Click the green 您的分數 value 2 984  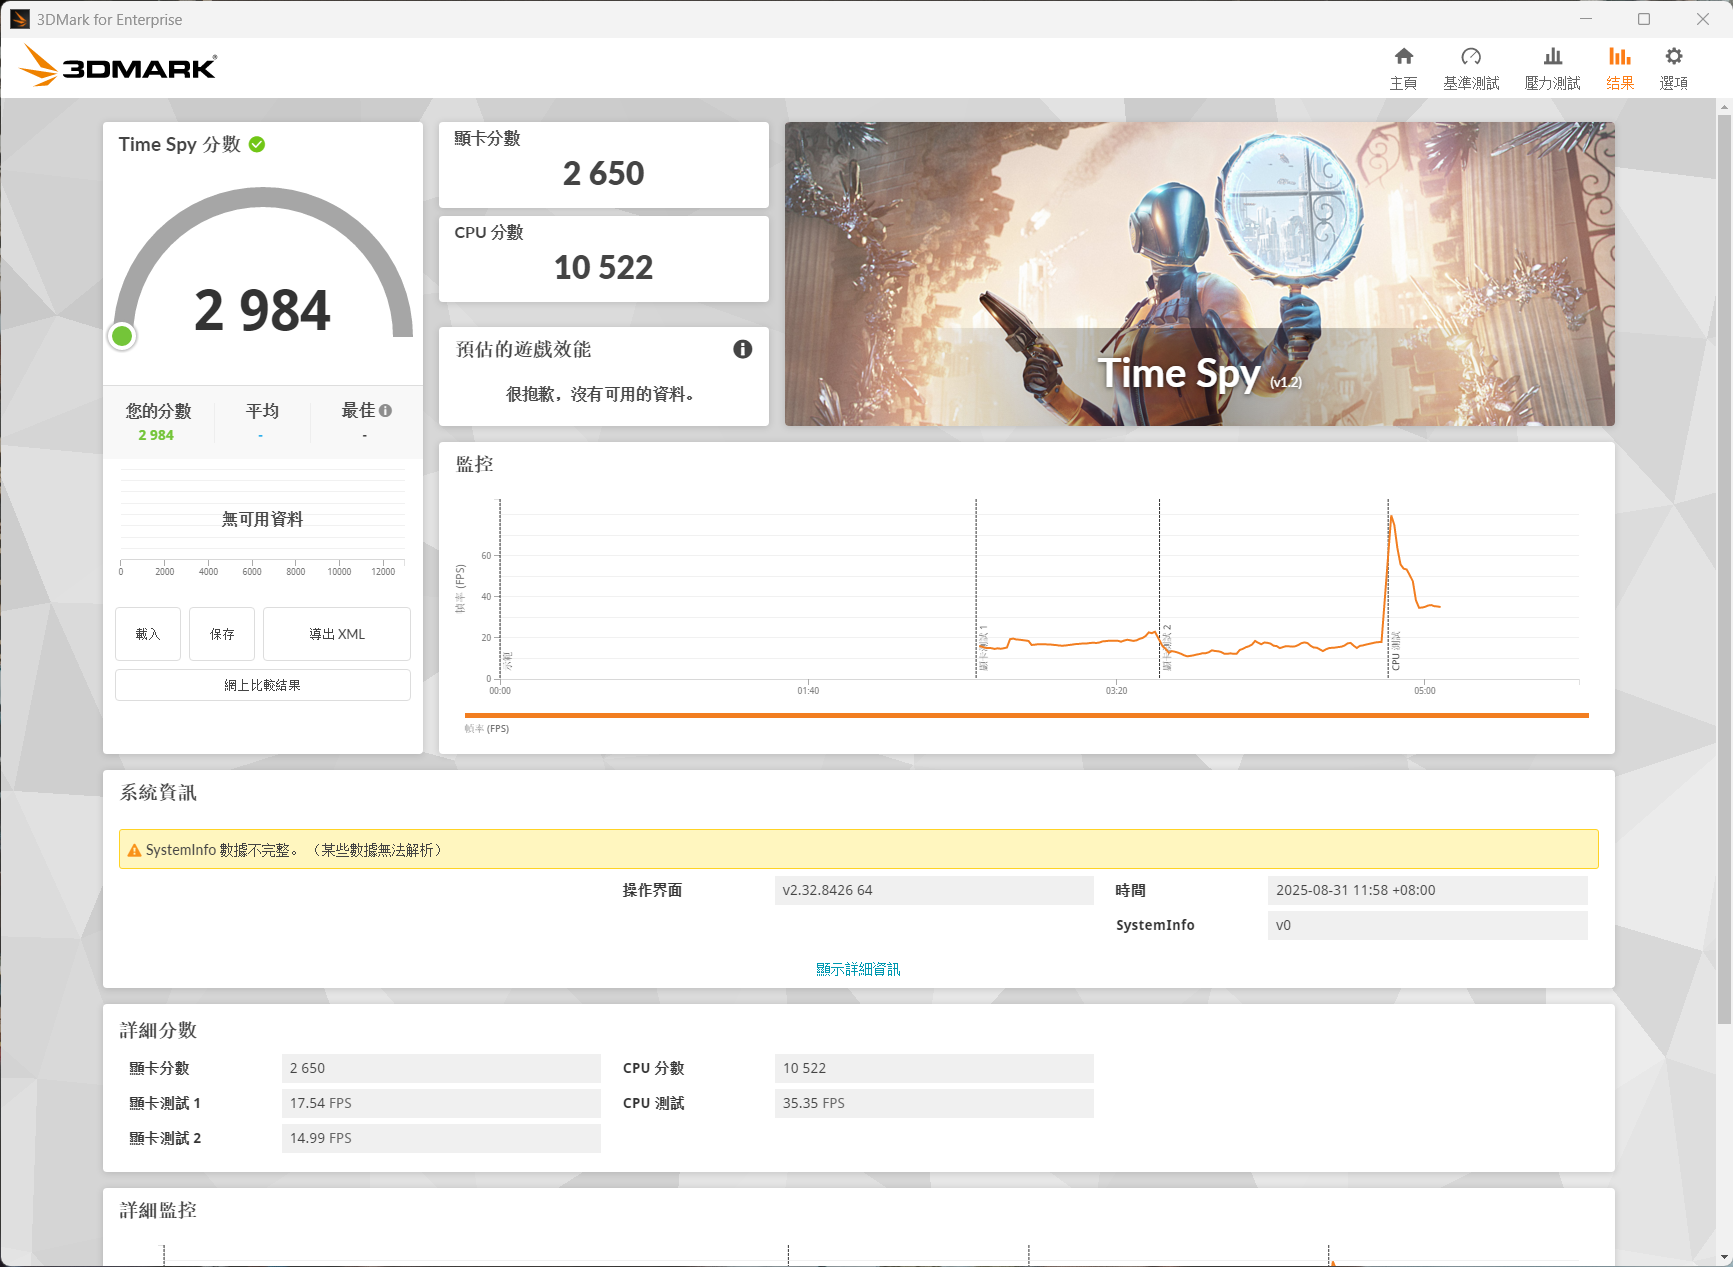pyautogui.click(x=156, y=435)
